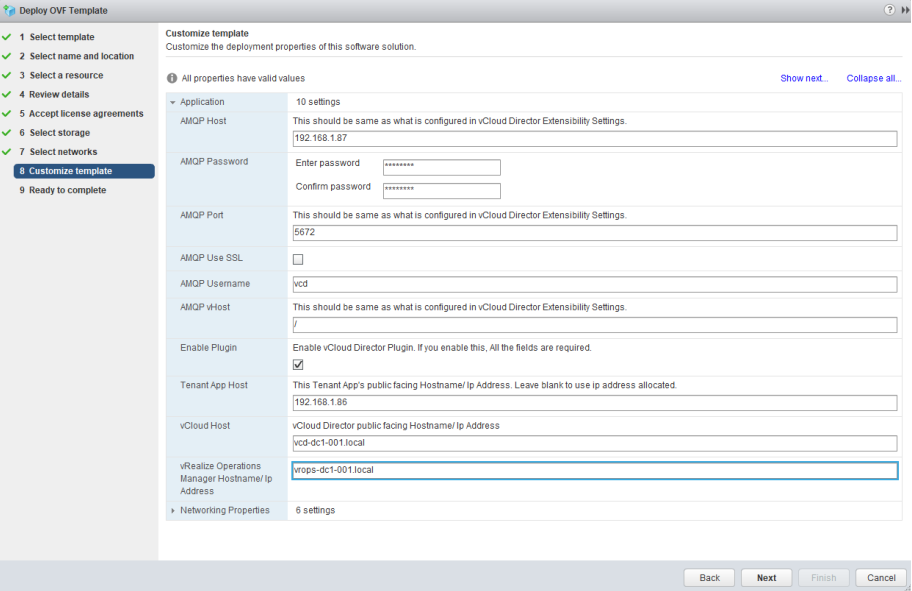Click the AMQP Host input field

(594, 139)
